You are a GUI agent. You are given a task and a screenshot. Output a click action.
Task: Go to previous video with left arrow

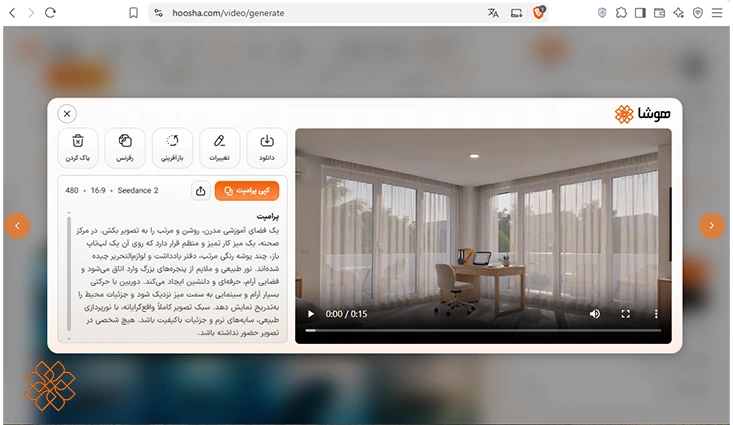point(17,226)
